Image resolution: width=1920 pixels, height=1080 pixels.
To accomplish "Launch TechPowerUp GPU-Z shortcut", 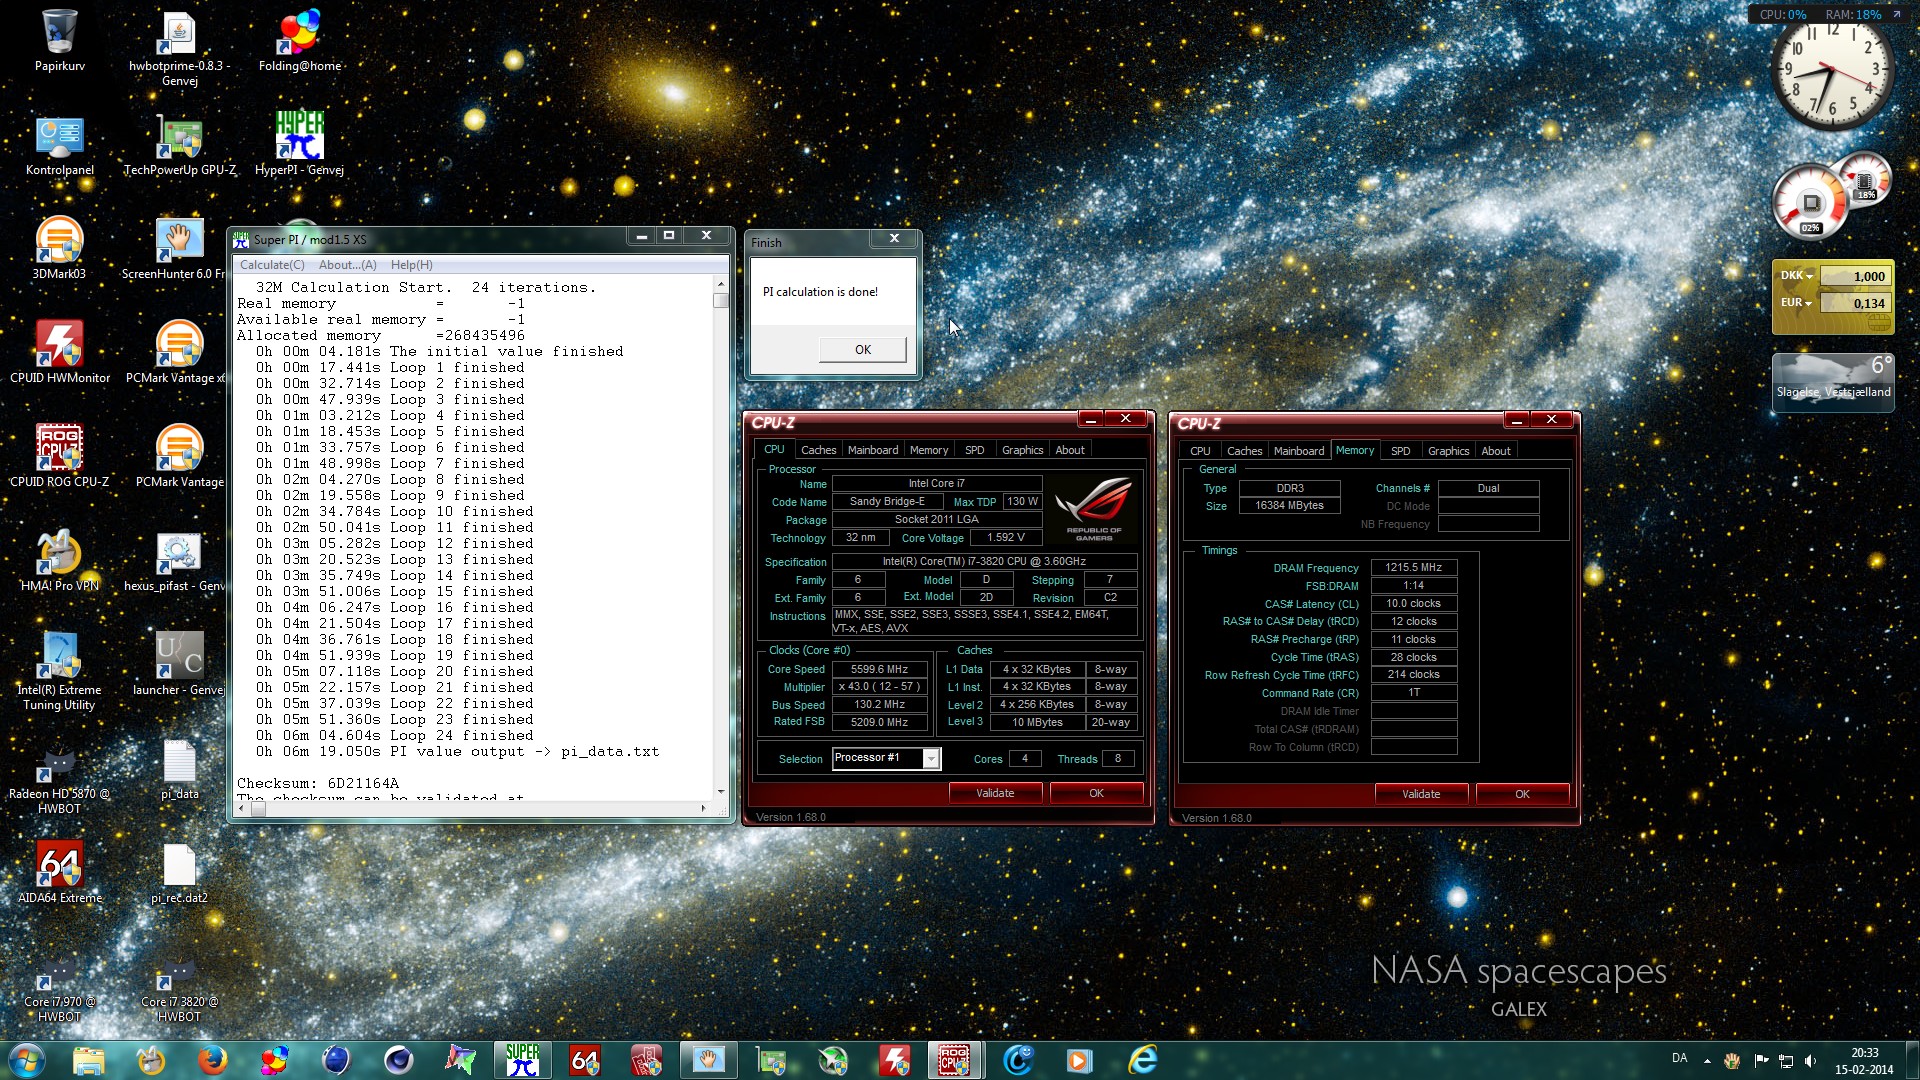I will tap(179, 145).
